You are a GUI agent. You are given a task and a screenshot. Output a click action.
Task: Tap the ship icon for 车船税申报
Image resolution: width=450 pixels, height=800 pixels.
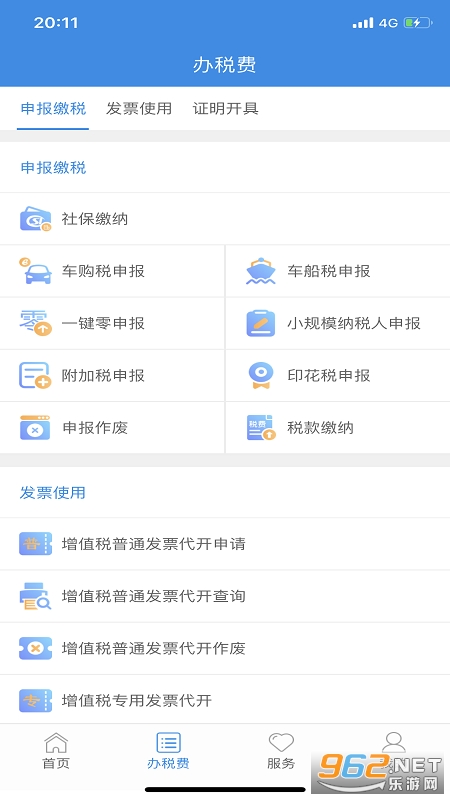pyautogui.click(x=261, y=271)
